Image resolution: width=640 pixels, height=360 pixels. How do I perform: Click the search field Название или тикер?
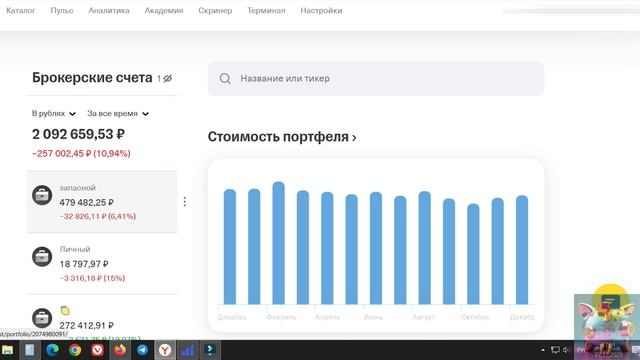pos(376,78)
